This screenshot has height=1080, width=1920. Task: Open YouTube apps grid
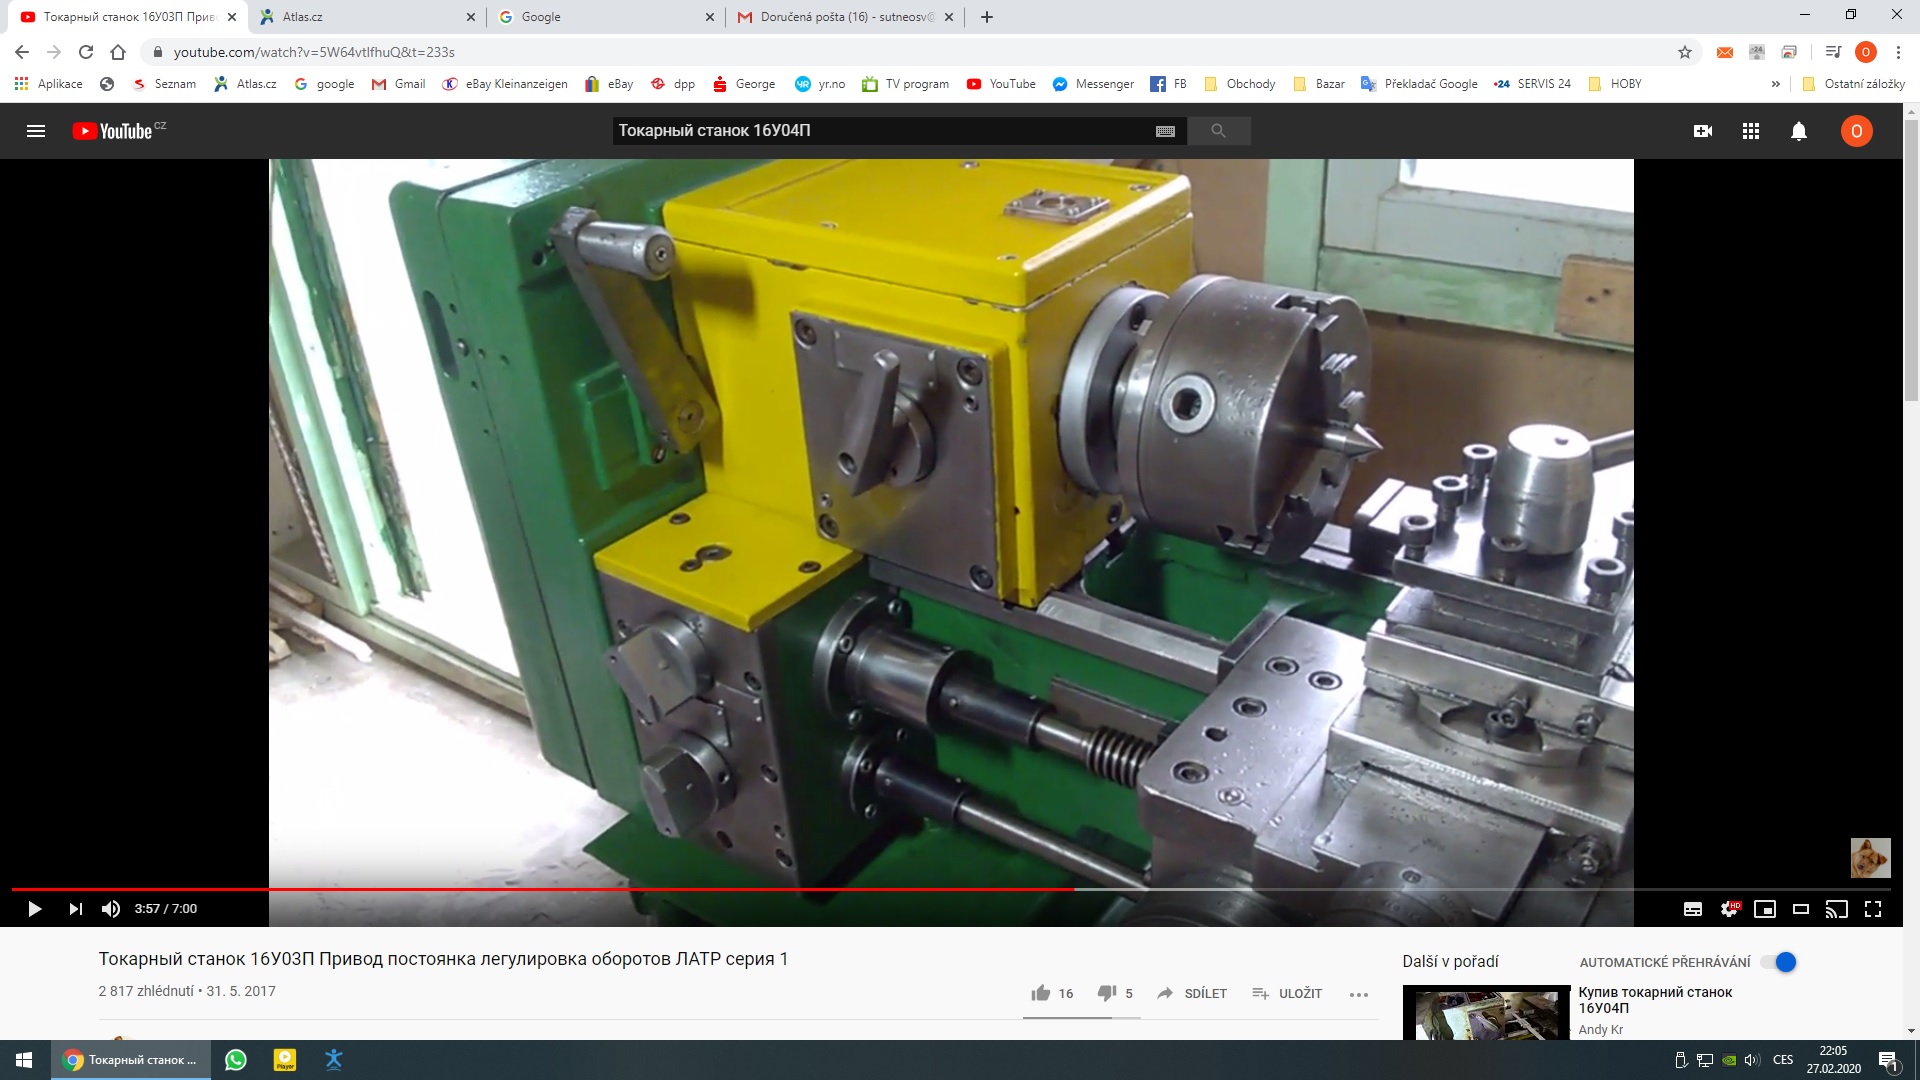(x=1750, y=131)
